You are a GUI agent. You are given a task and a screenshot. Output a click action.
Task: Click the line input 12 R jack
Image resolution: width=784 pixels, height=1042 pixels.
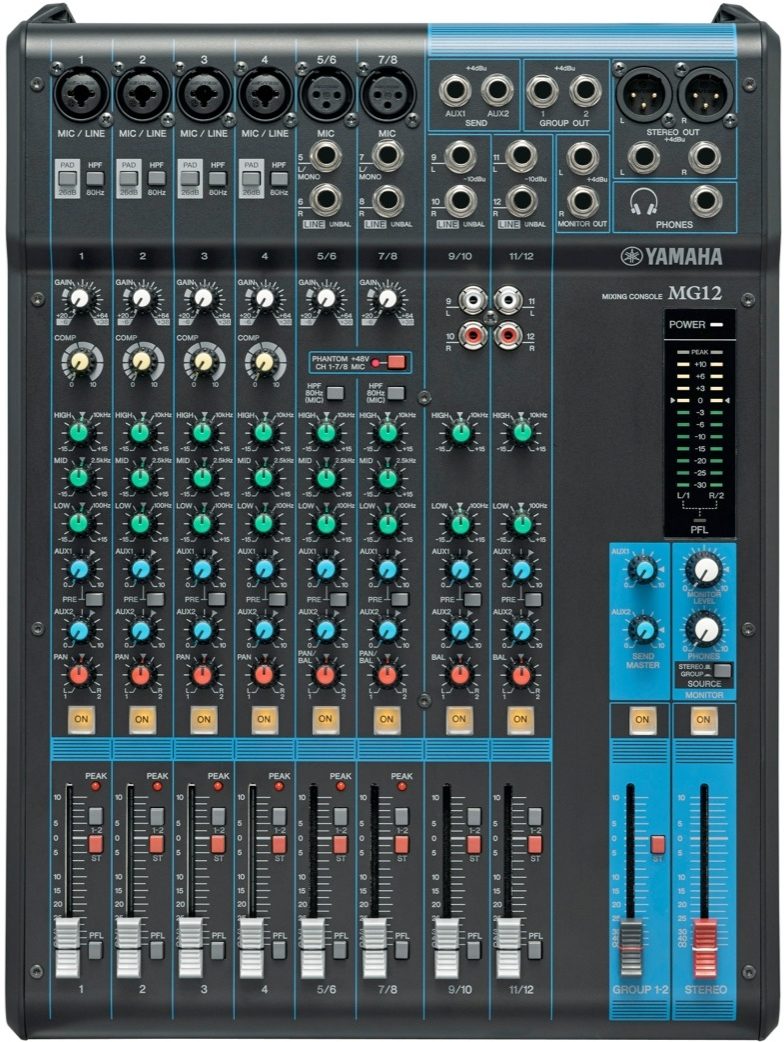(x=521, y=201)
